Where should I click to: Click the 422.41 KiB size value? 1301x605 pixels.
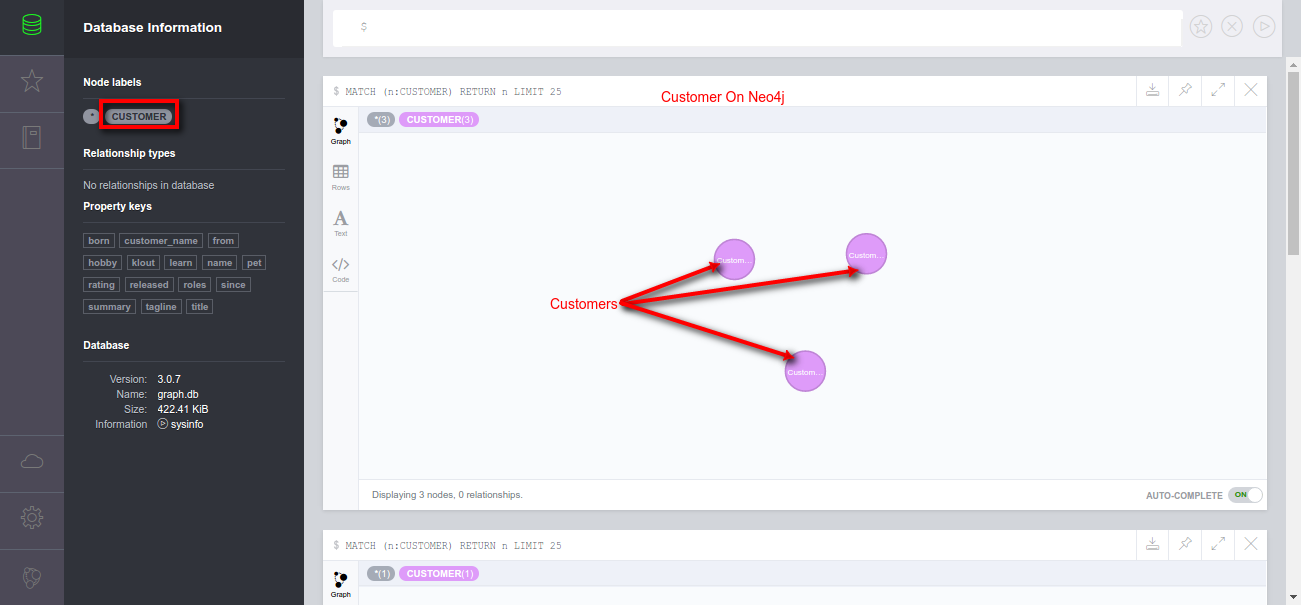(183, 409)
